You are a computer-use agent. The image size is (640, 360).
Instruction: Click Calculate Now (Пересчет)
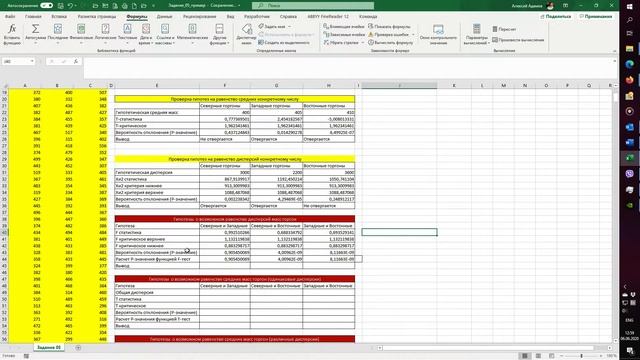point(504,29)
